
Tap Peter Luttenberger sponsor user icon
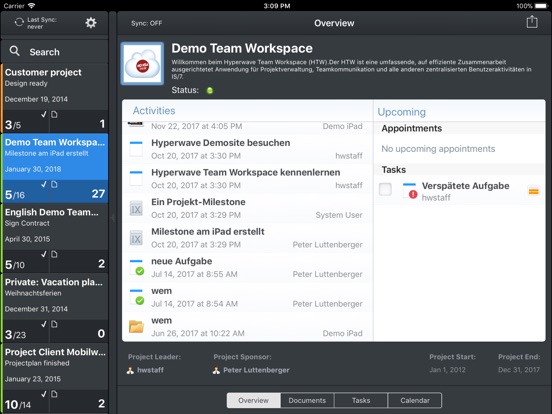click(216, 370)
